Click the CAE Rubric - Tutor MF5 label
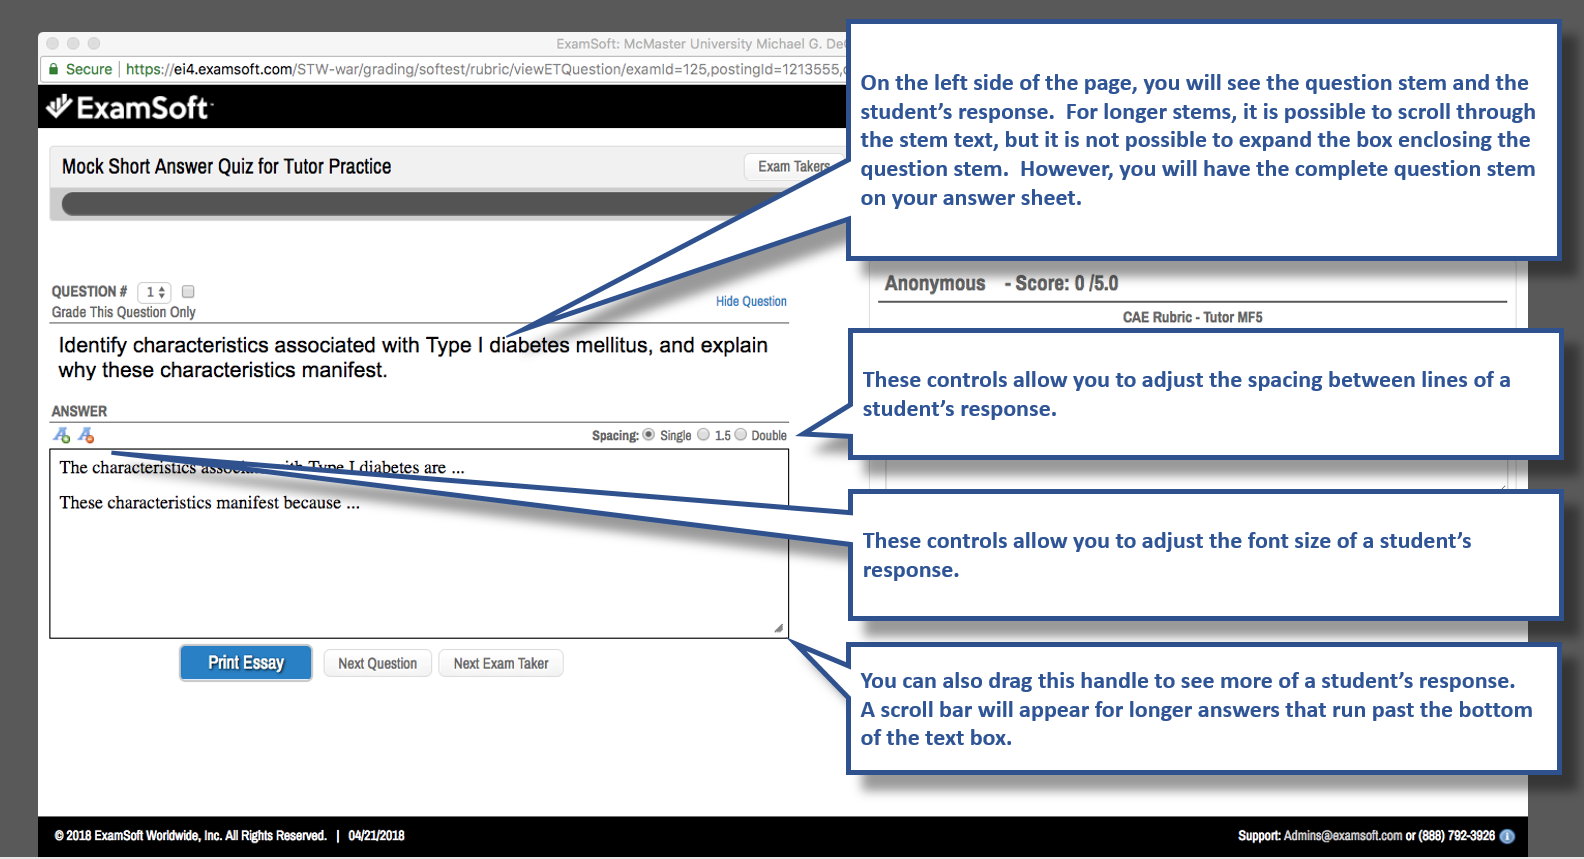Viewport: 1584px width, 859px height. click(x=1192, y=317)
